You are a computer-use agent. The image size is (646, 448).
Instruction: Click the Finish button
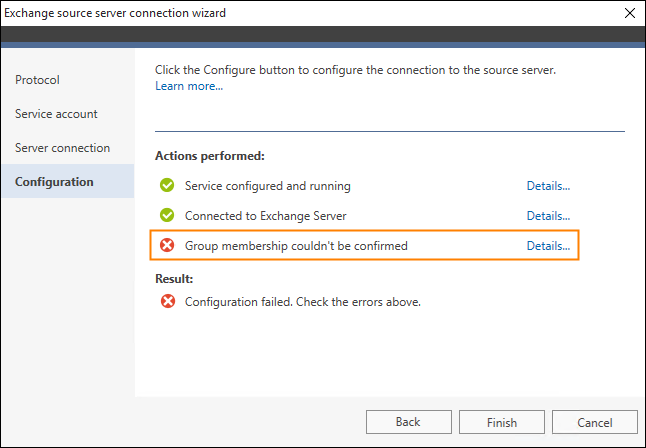pyautogui.click(x=502, y=422)
